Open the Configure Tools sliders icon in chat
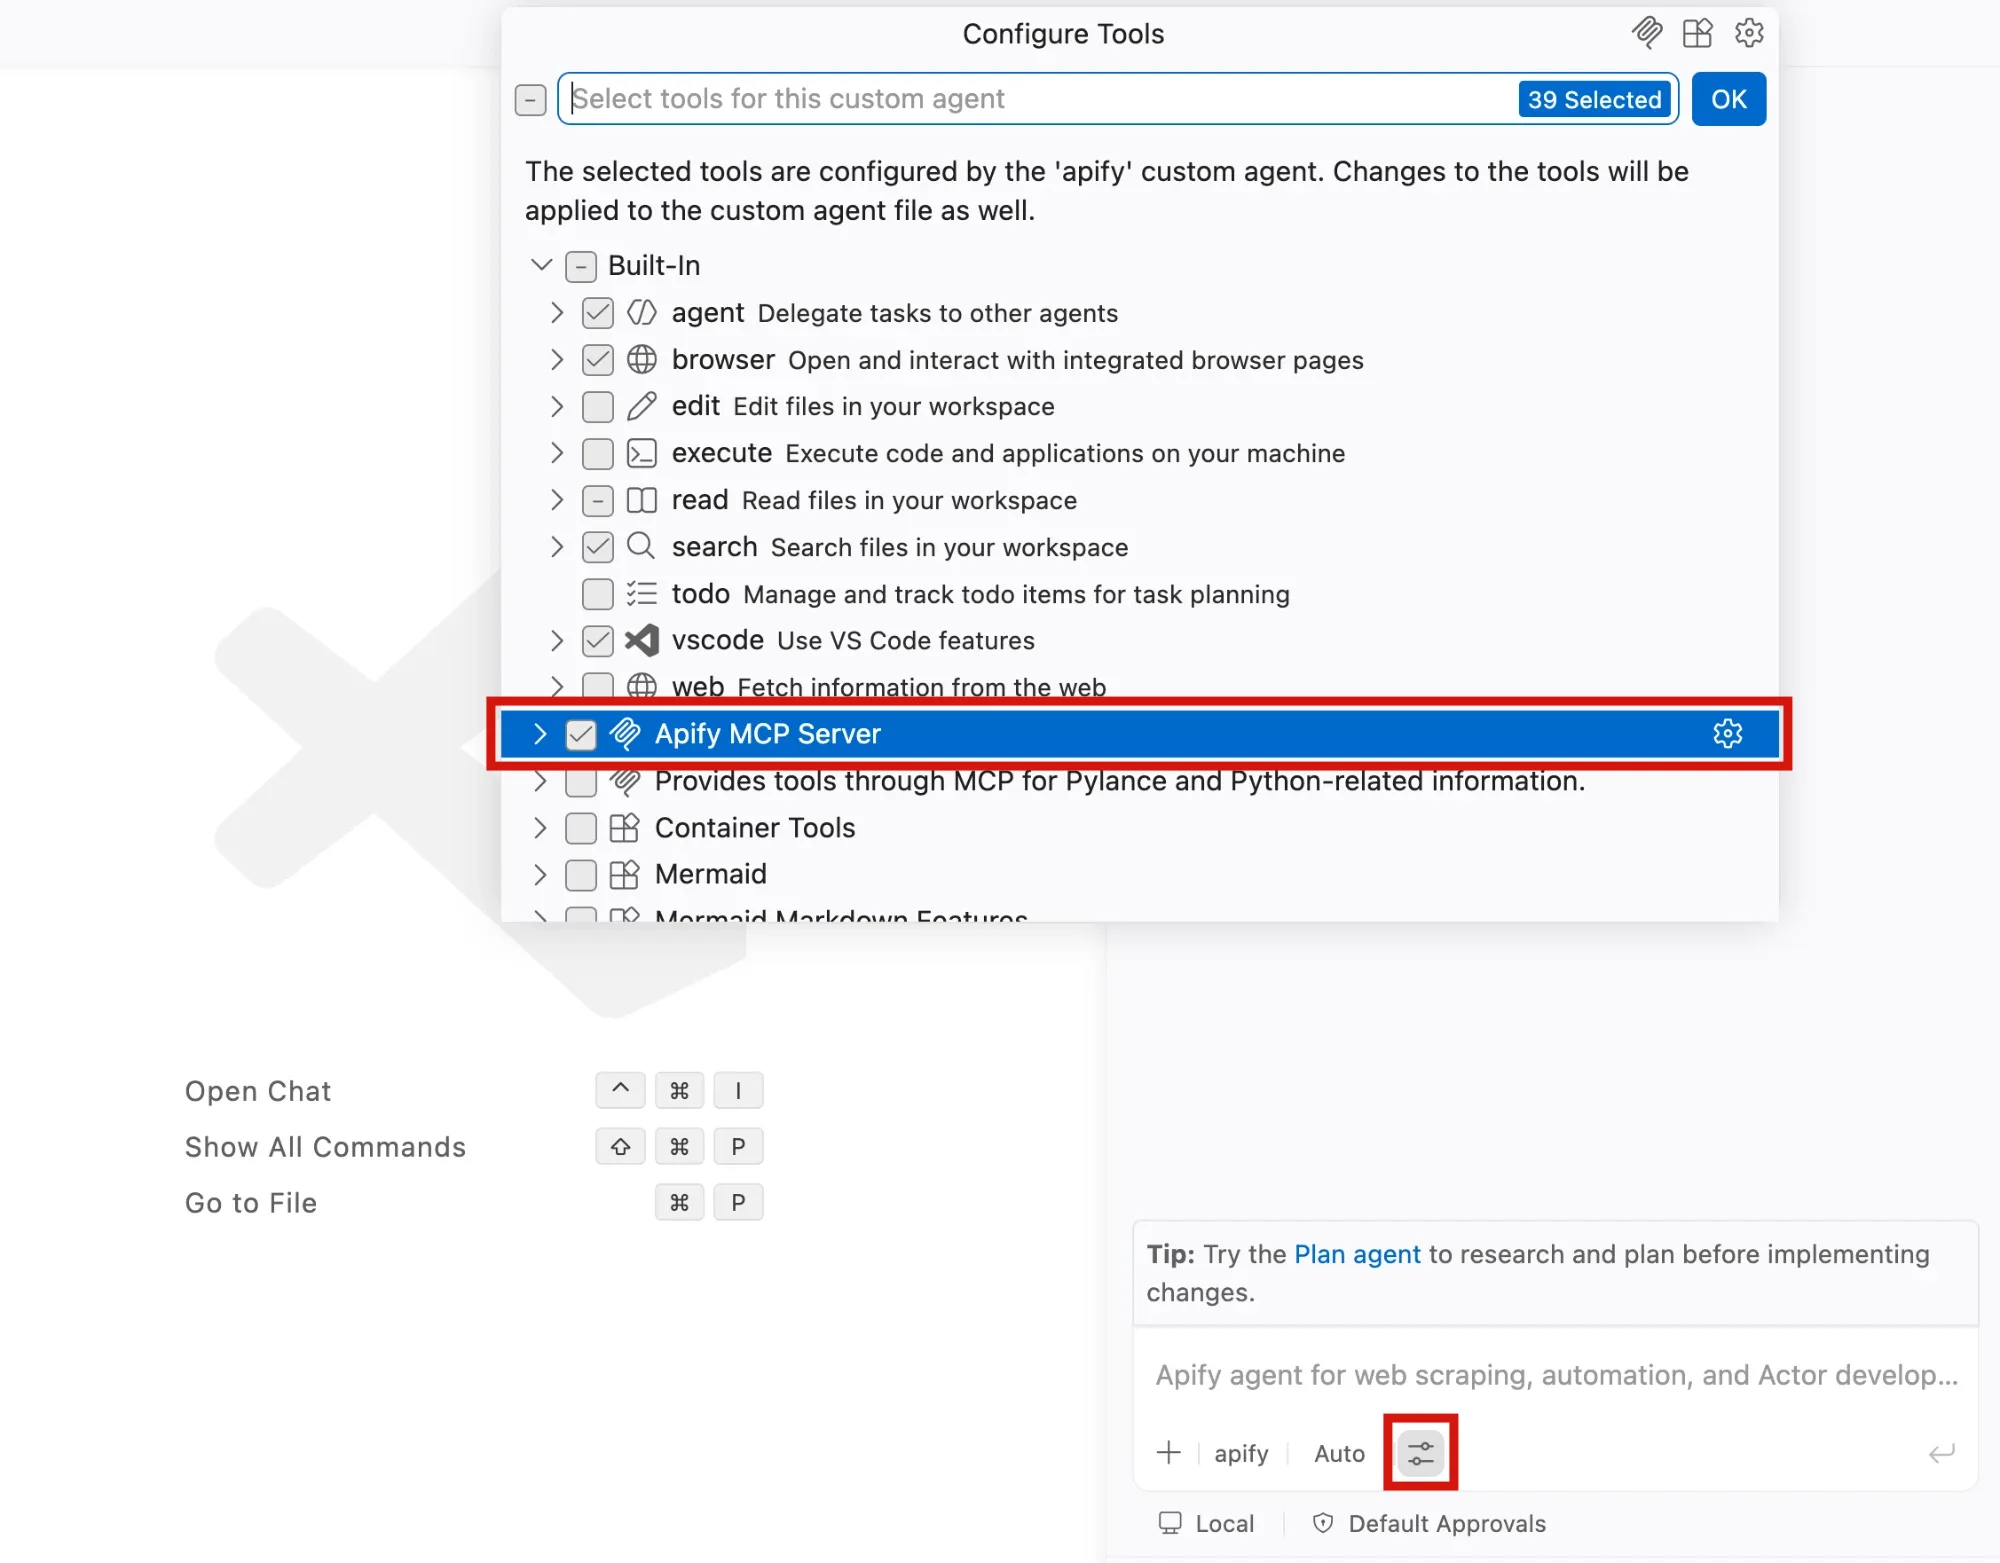The height and width of the screenshot is (1563, 2000). coord(1420,1452)
